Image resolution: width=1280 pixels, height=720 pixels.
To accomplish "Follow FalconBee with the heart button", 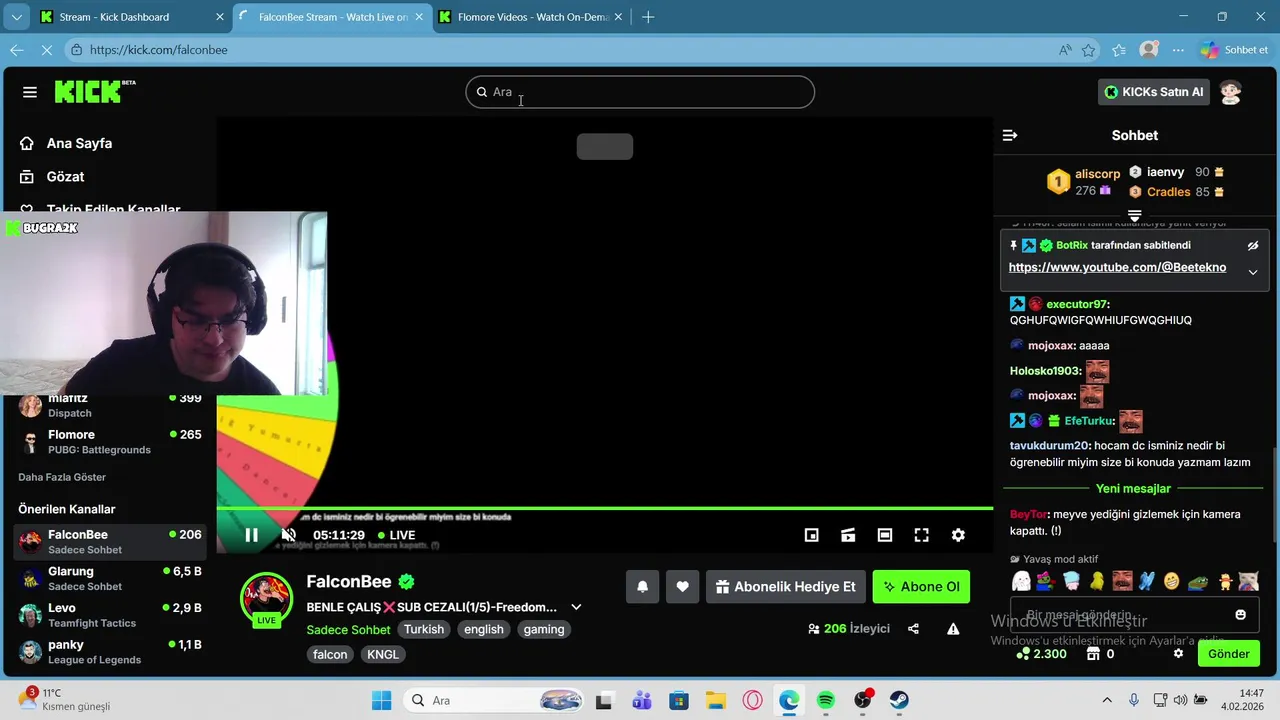I will [x=683, y=587].
